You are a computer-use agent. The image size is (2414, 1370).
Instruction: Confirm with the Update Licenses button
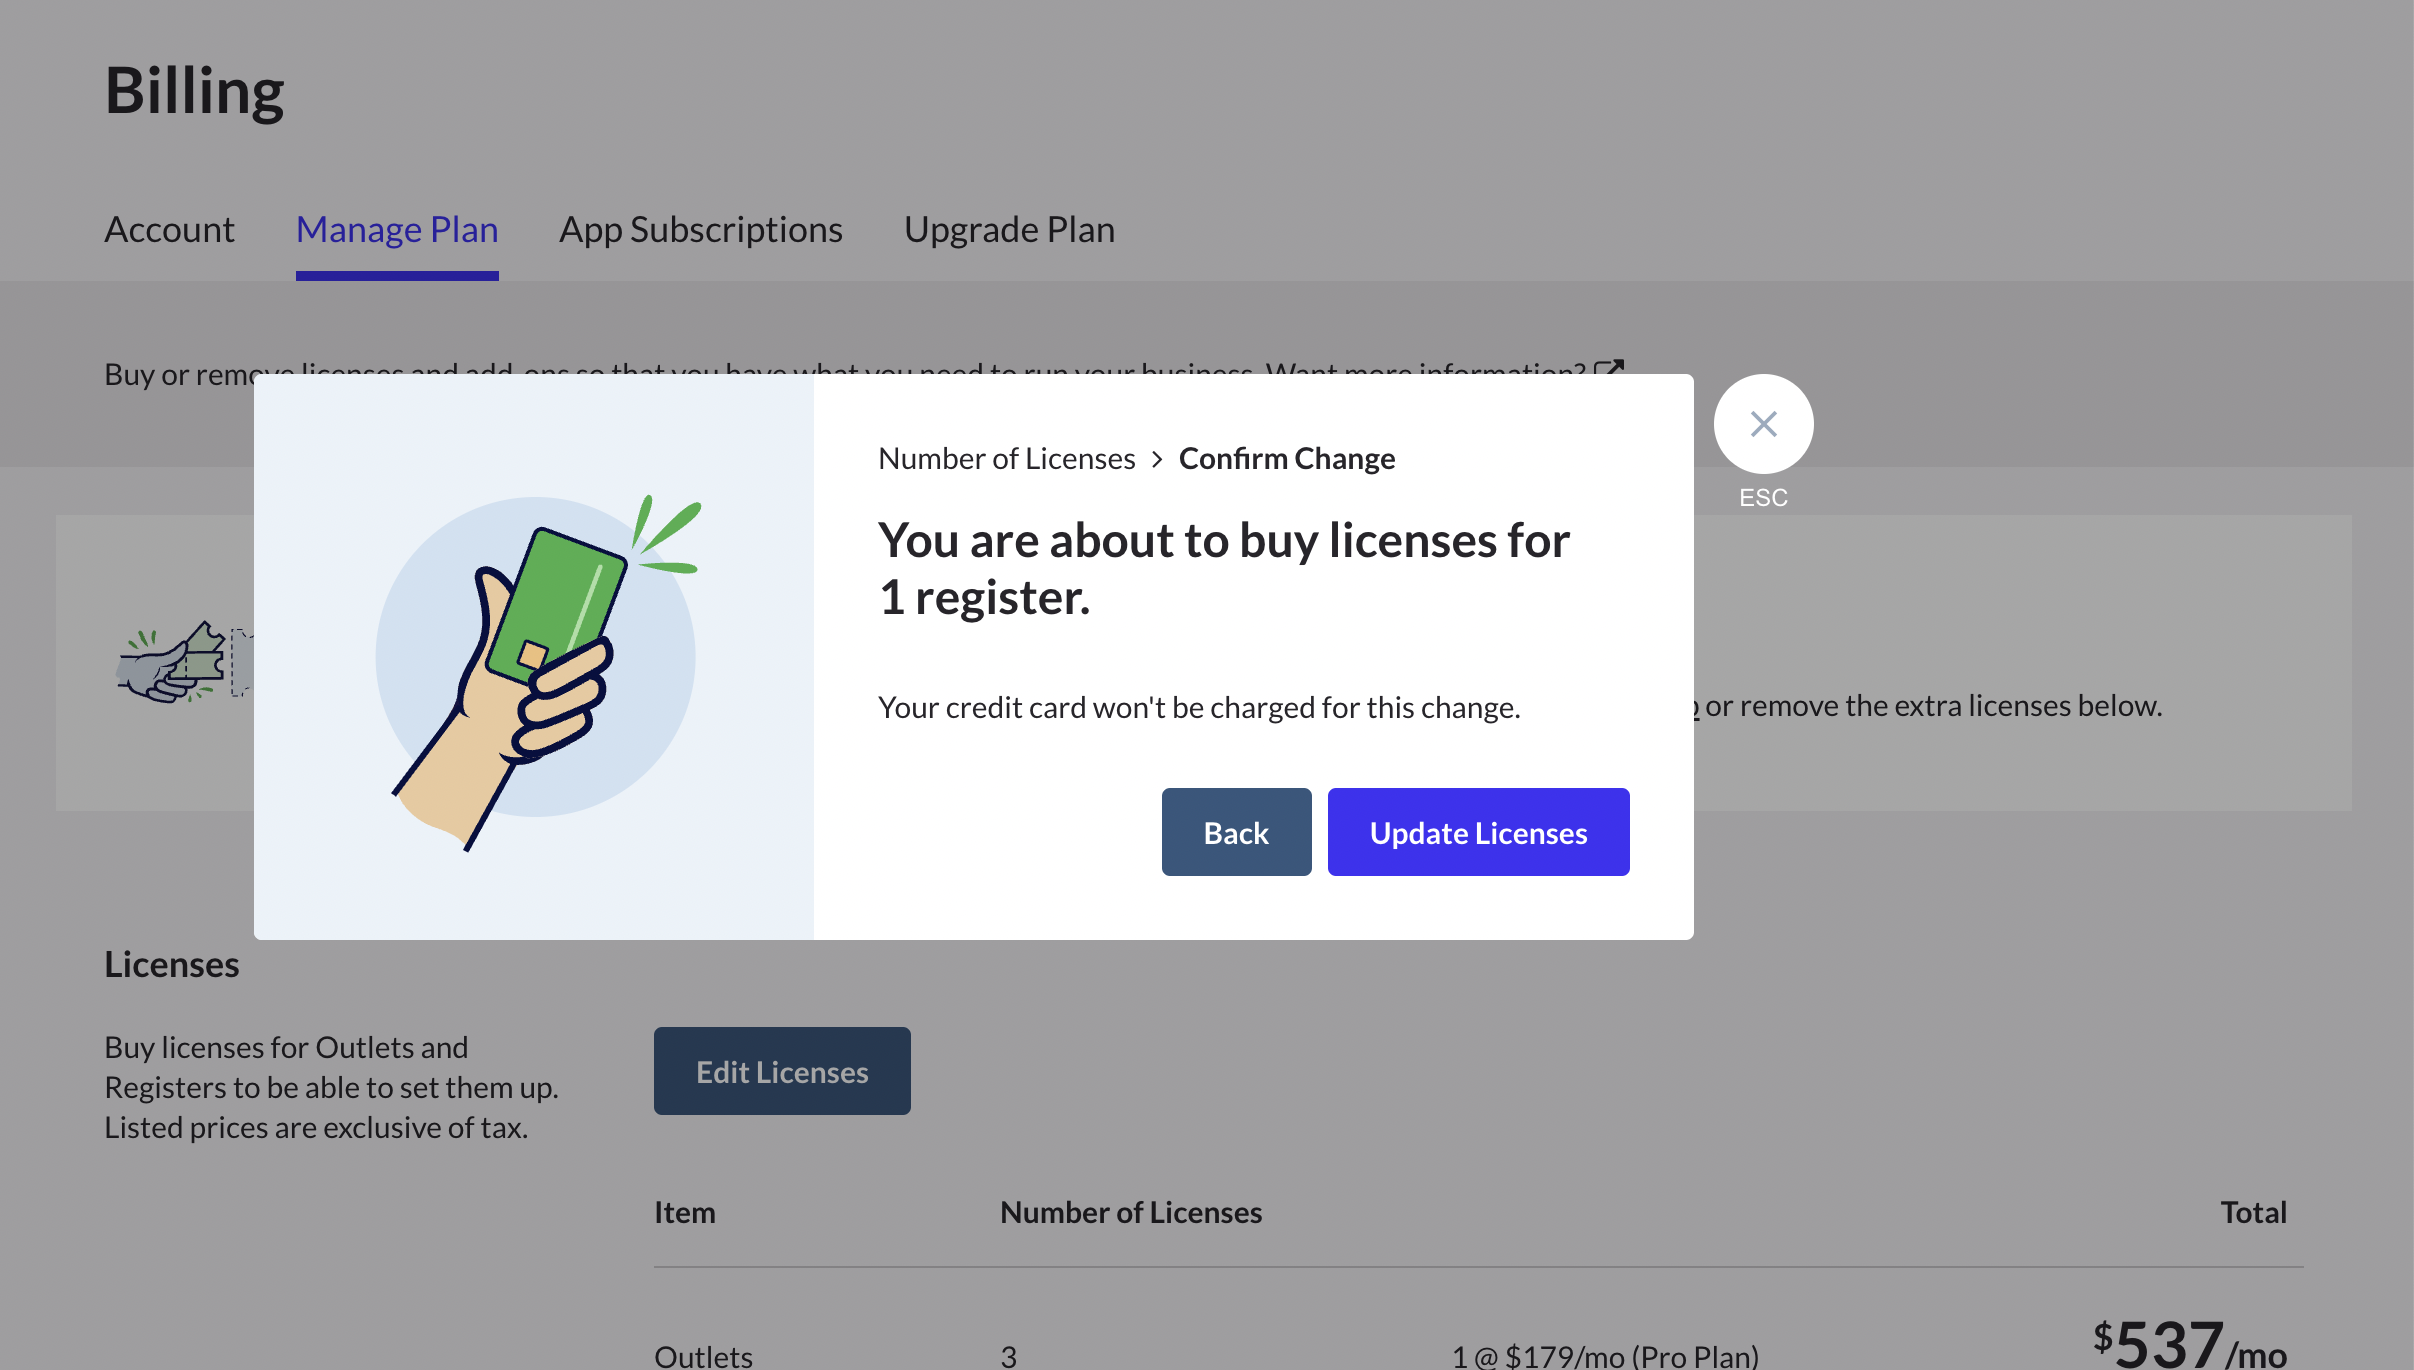(x=1478, y=832)
